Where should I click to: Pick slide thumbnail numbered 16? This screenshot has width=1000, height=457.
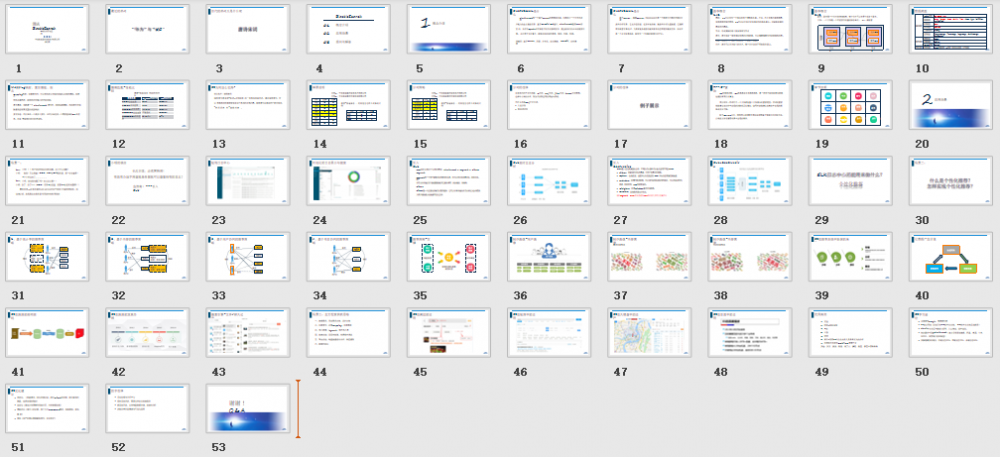click(549, 105)
